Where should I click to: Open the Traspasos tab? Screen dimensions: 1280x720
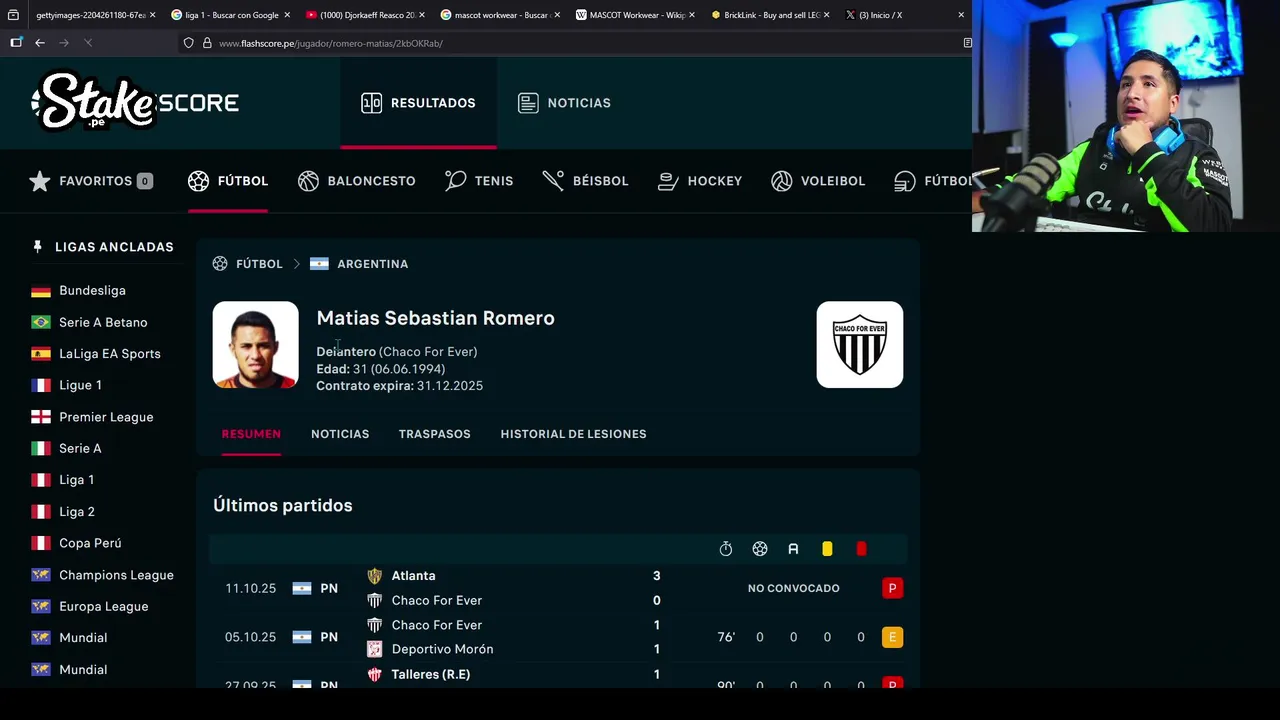click(434, 434)
